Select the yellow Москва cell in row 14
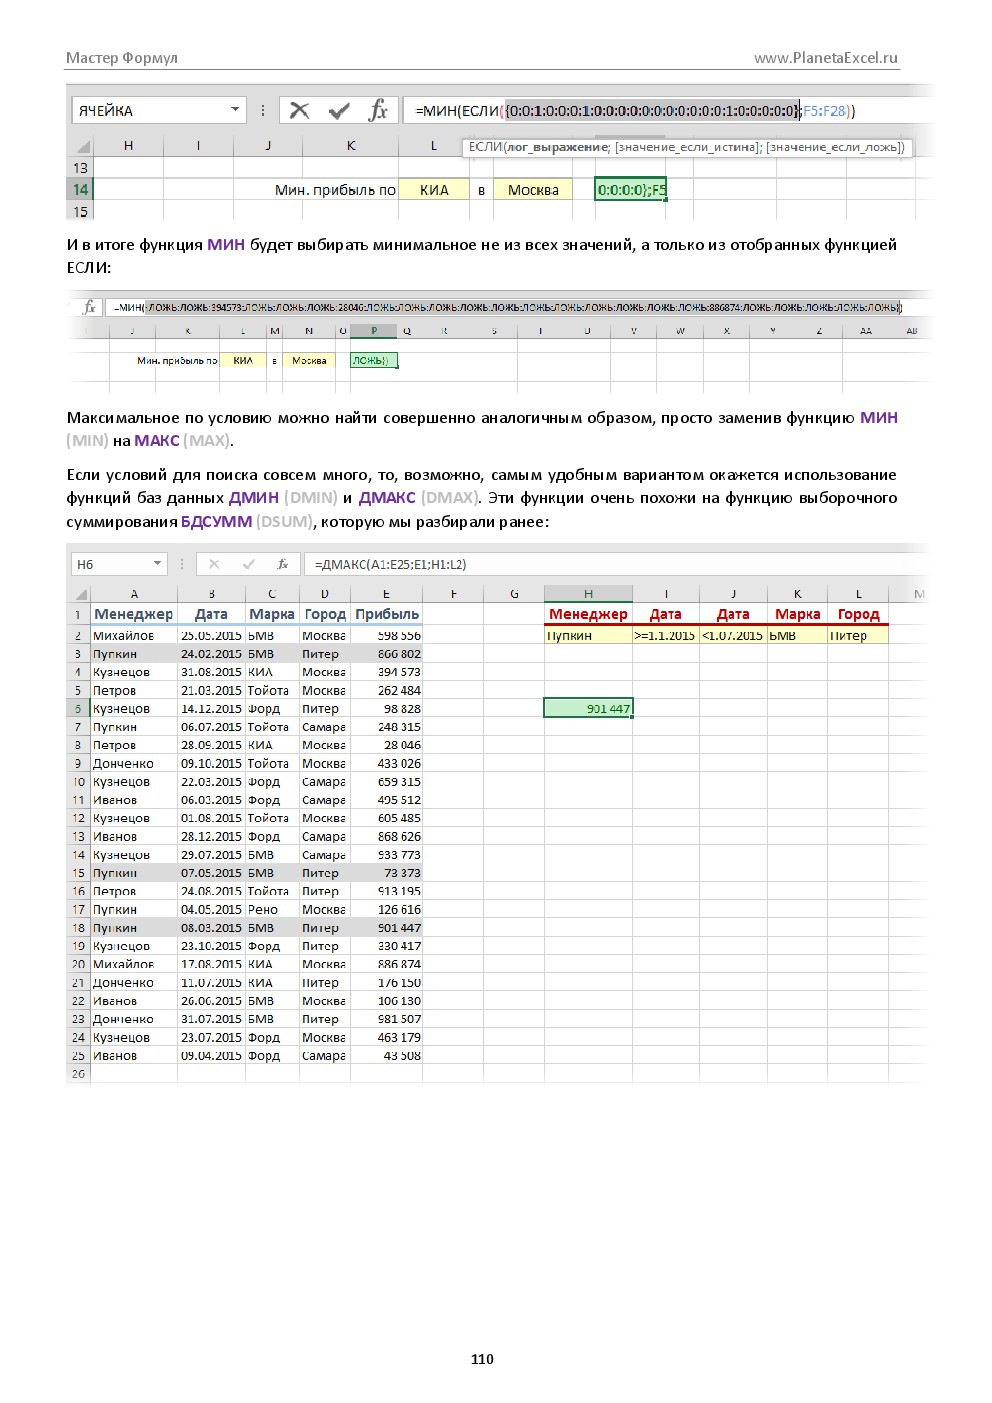Screen dimensions: 992x1403 533,190
